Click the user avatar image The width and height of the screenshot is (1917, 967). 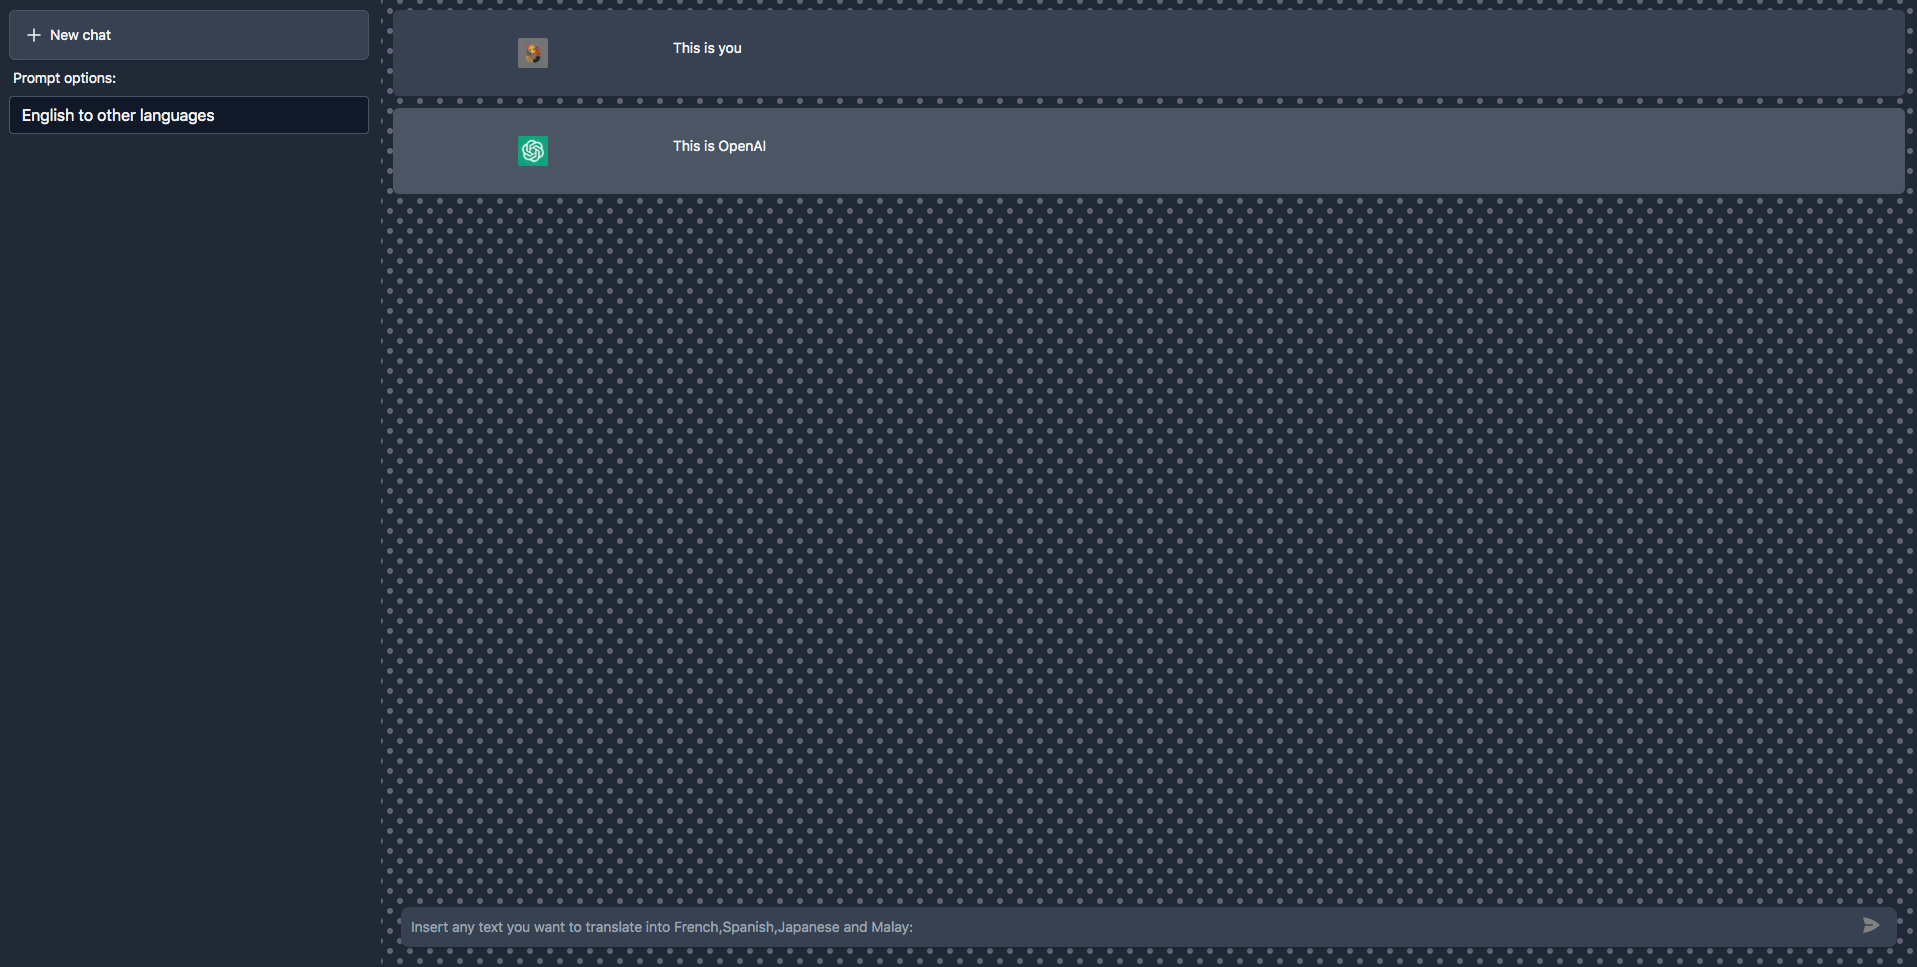point(533,53)
